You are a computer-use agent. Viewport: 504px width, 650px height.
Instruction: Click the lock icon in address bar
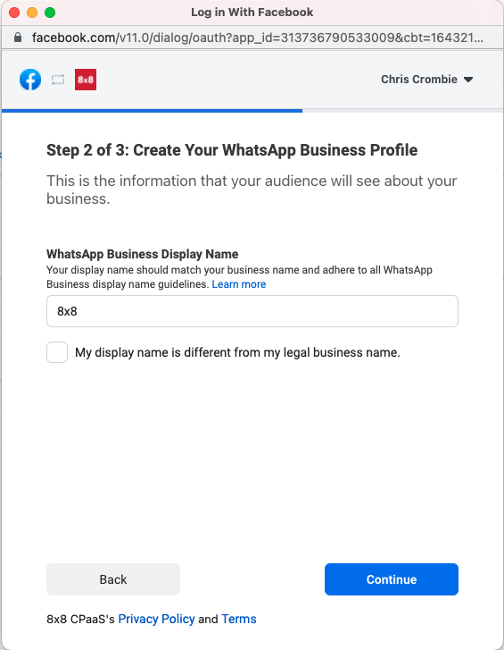tap(17, 37)
